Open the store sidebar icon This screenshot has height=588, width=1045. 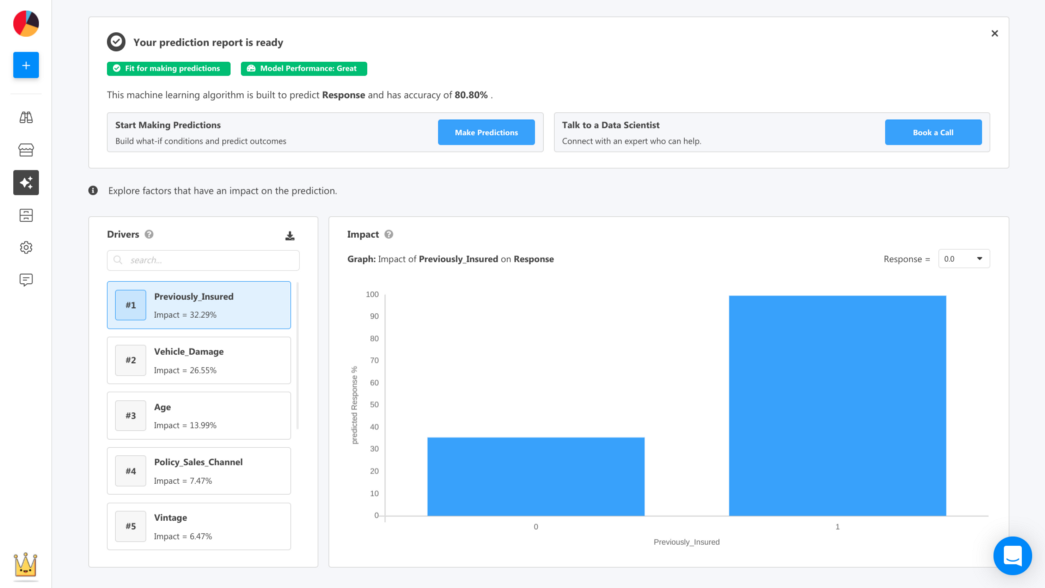coord(26,150)
